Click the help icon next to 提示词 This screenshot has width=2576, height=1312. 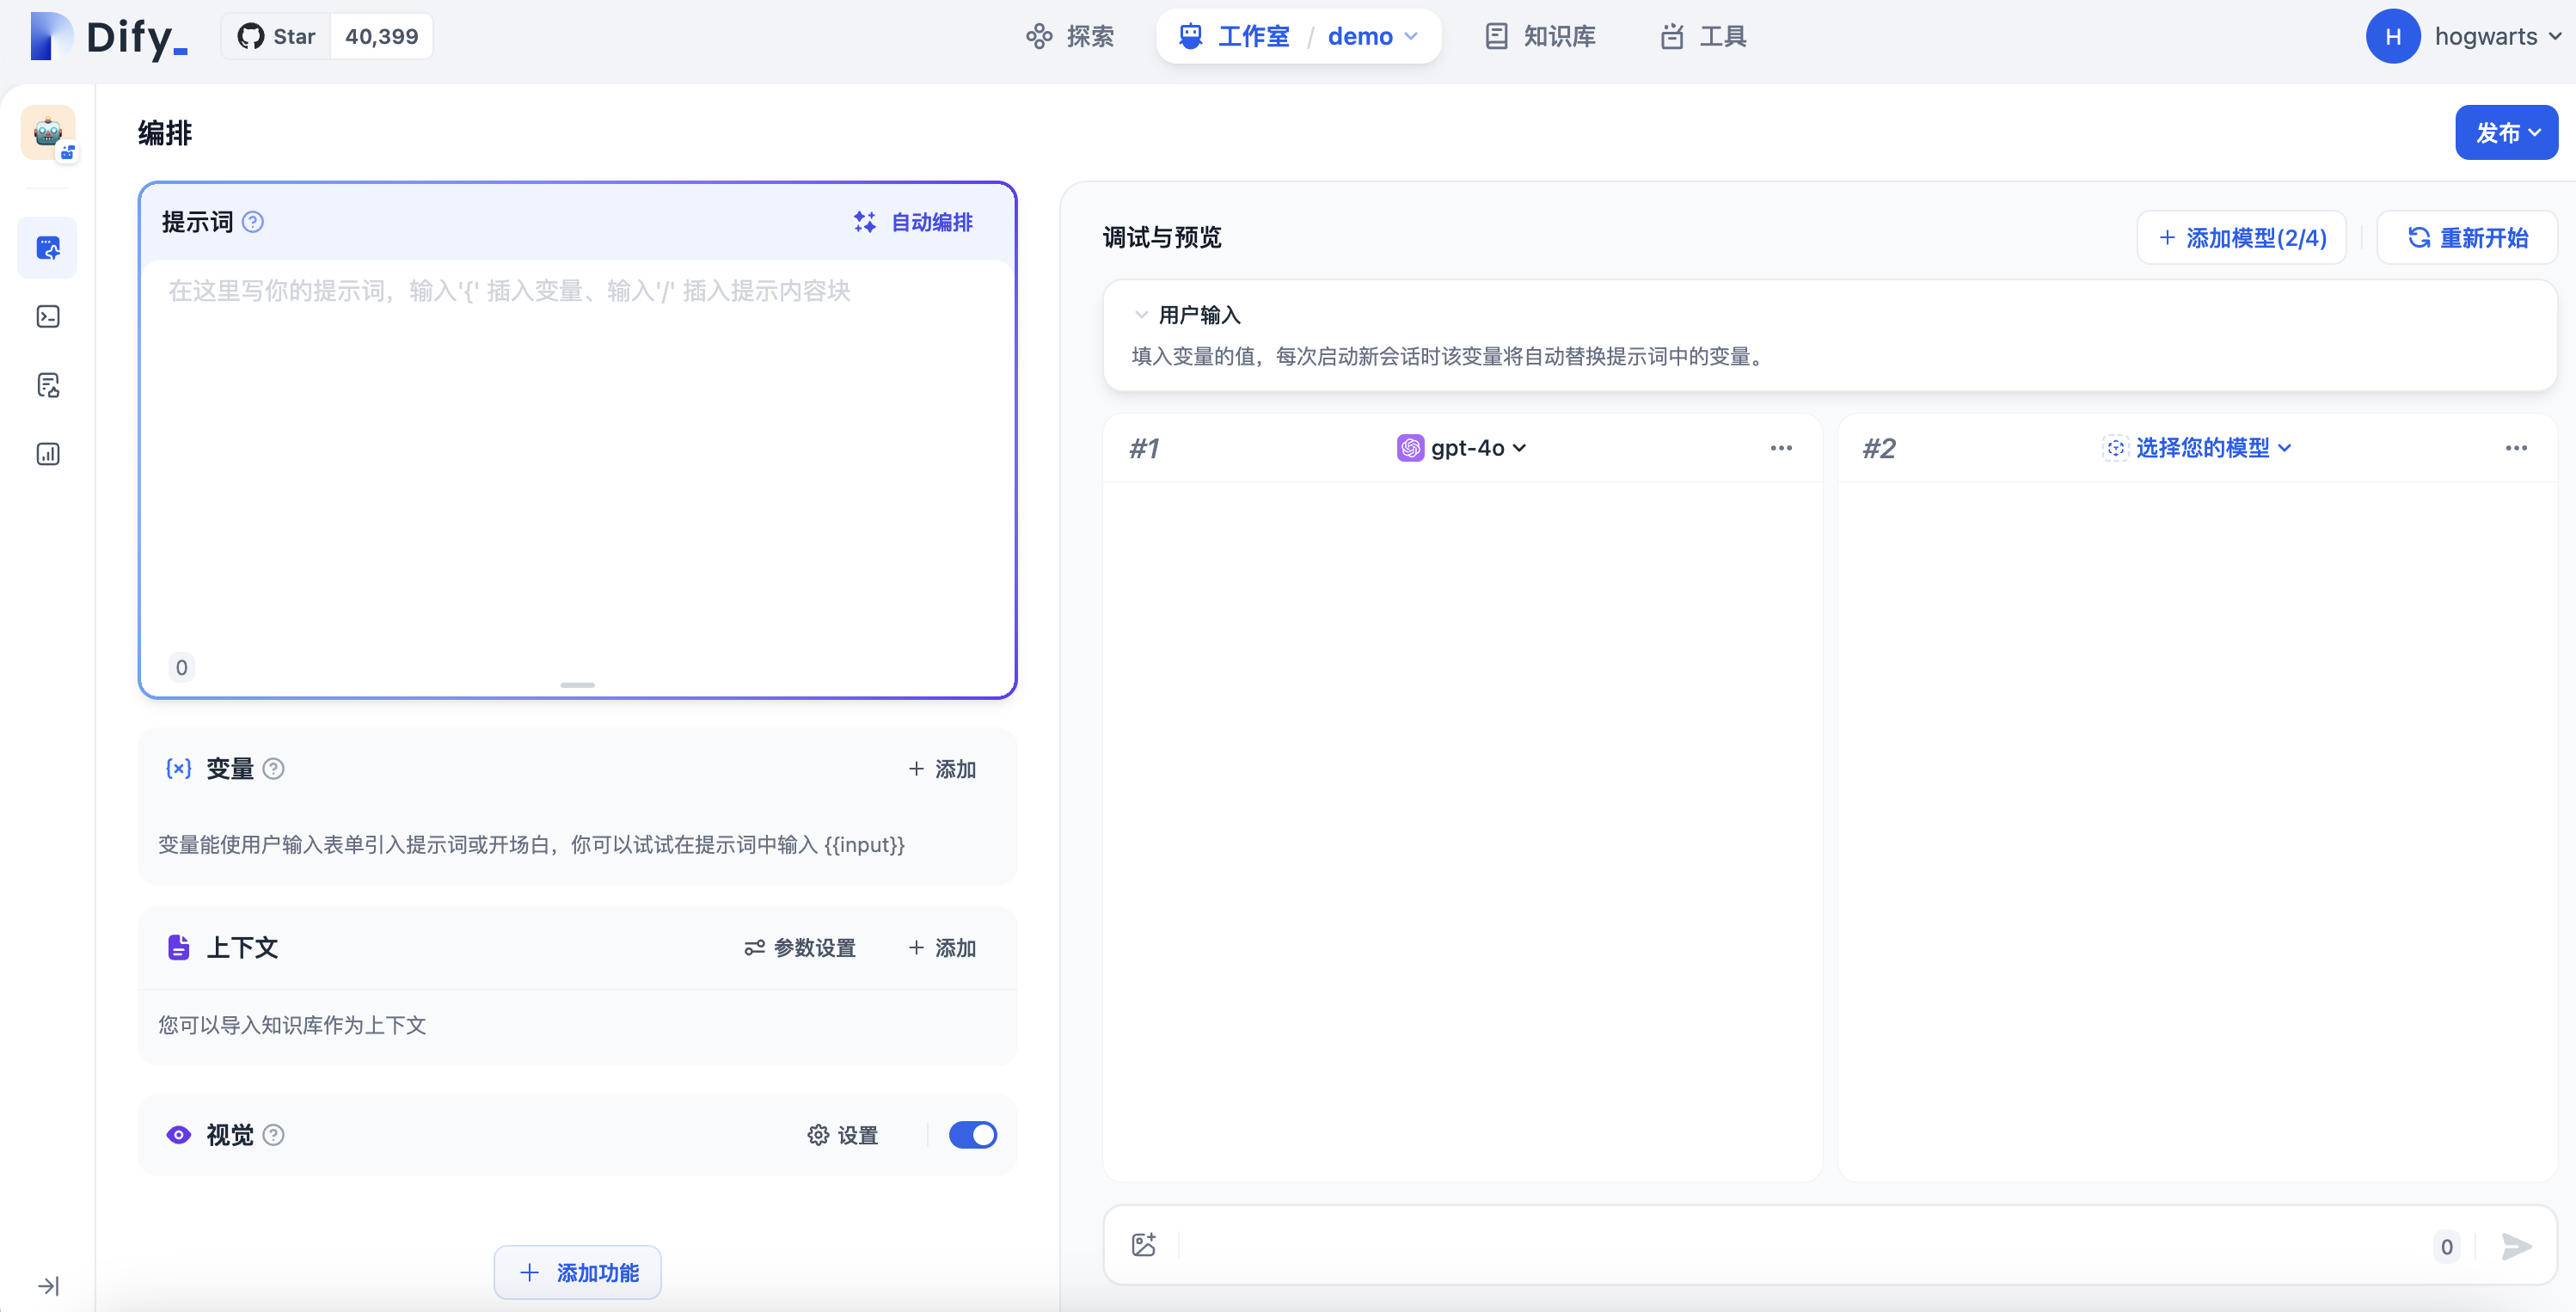(253, 222)
